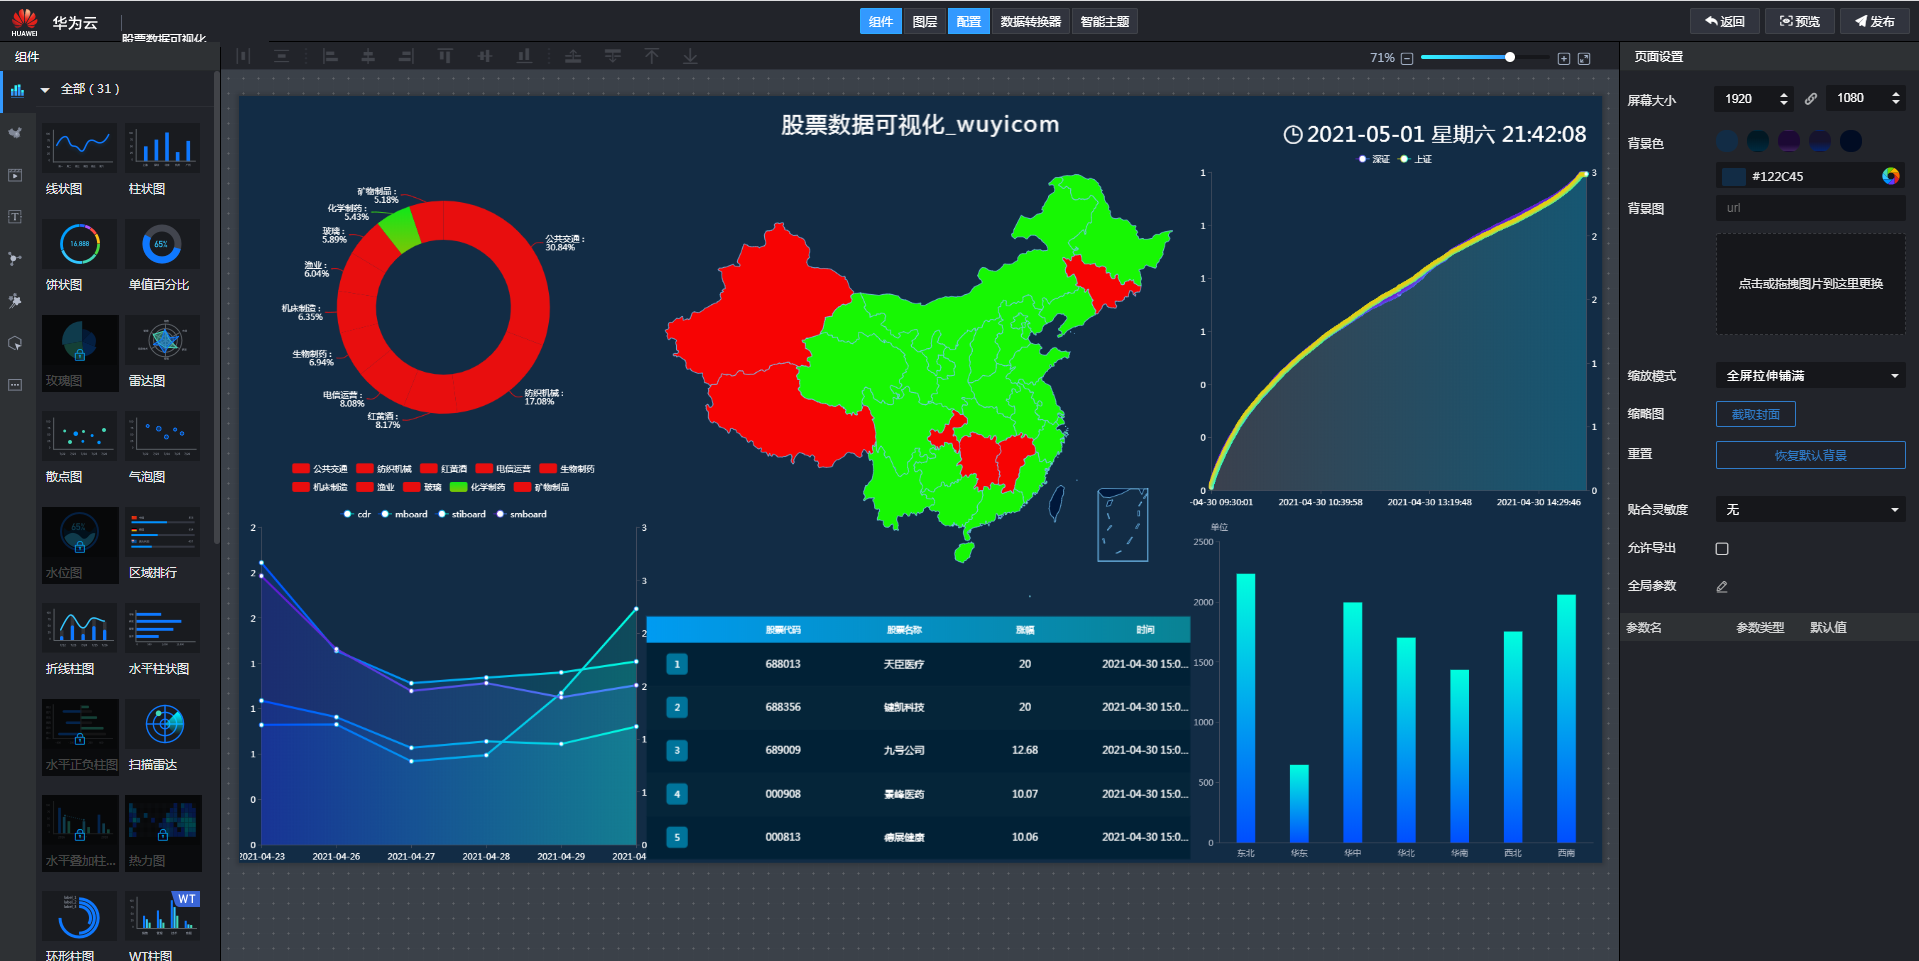The height and width of the screenshot is (961, 1919).
Task: Click the background image url input field
Action: coord(1811,208)
